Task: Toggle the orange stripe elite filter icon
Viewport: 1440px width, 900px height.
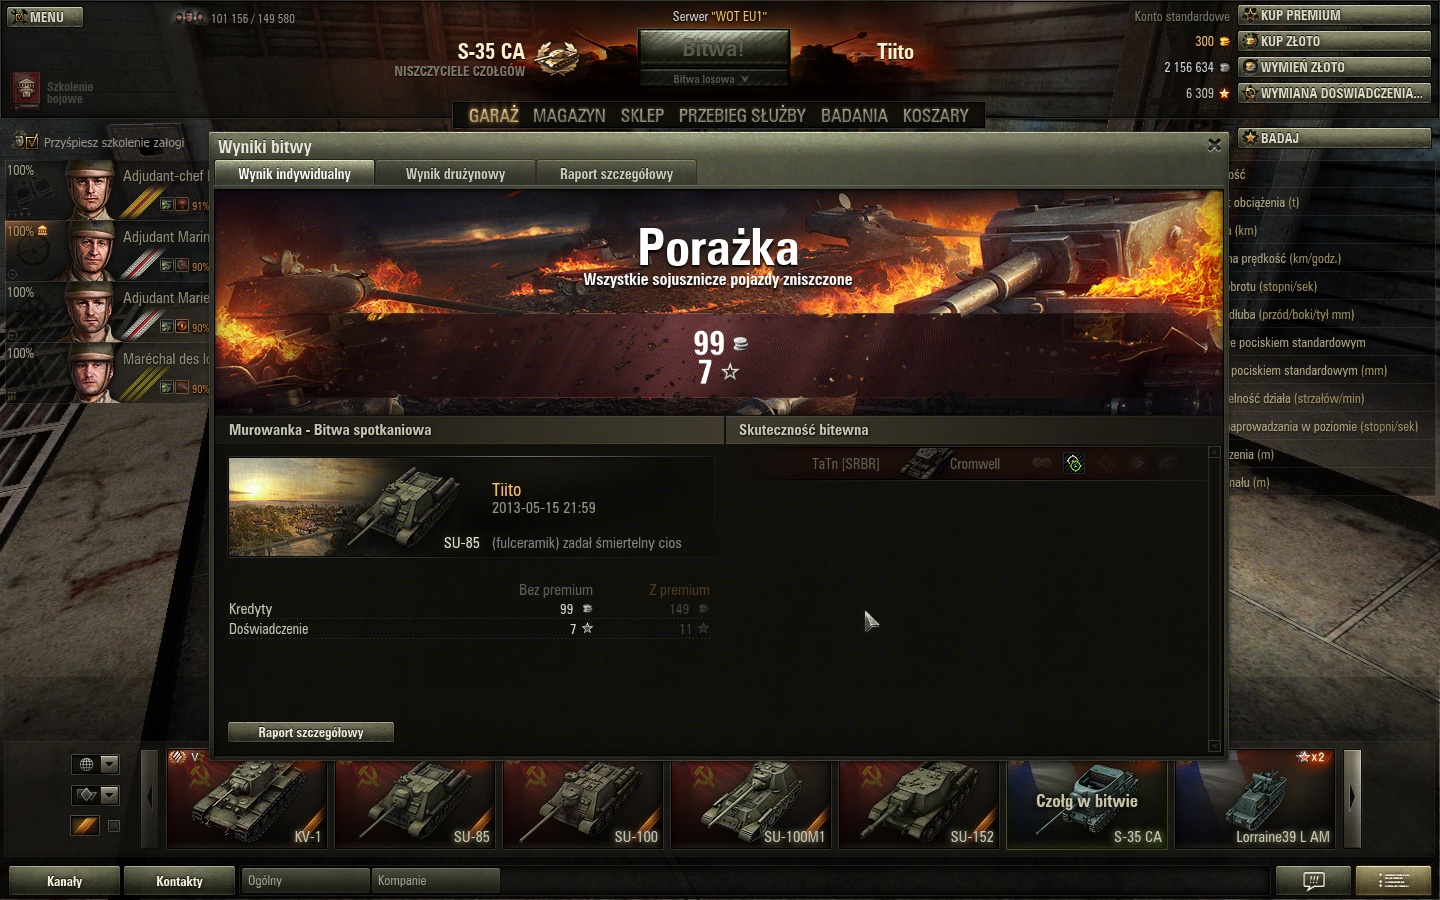Action: point(85,826)
